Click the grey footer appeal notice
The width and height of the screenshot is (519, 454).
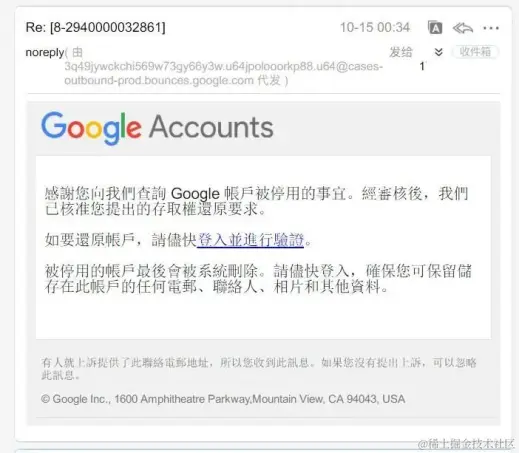[x=259, y=368]
